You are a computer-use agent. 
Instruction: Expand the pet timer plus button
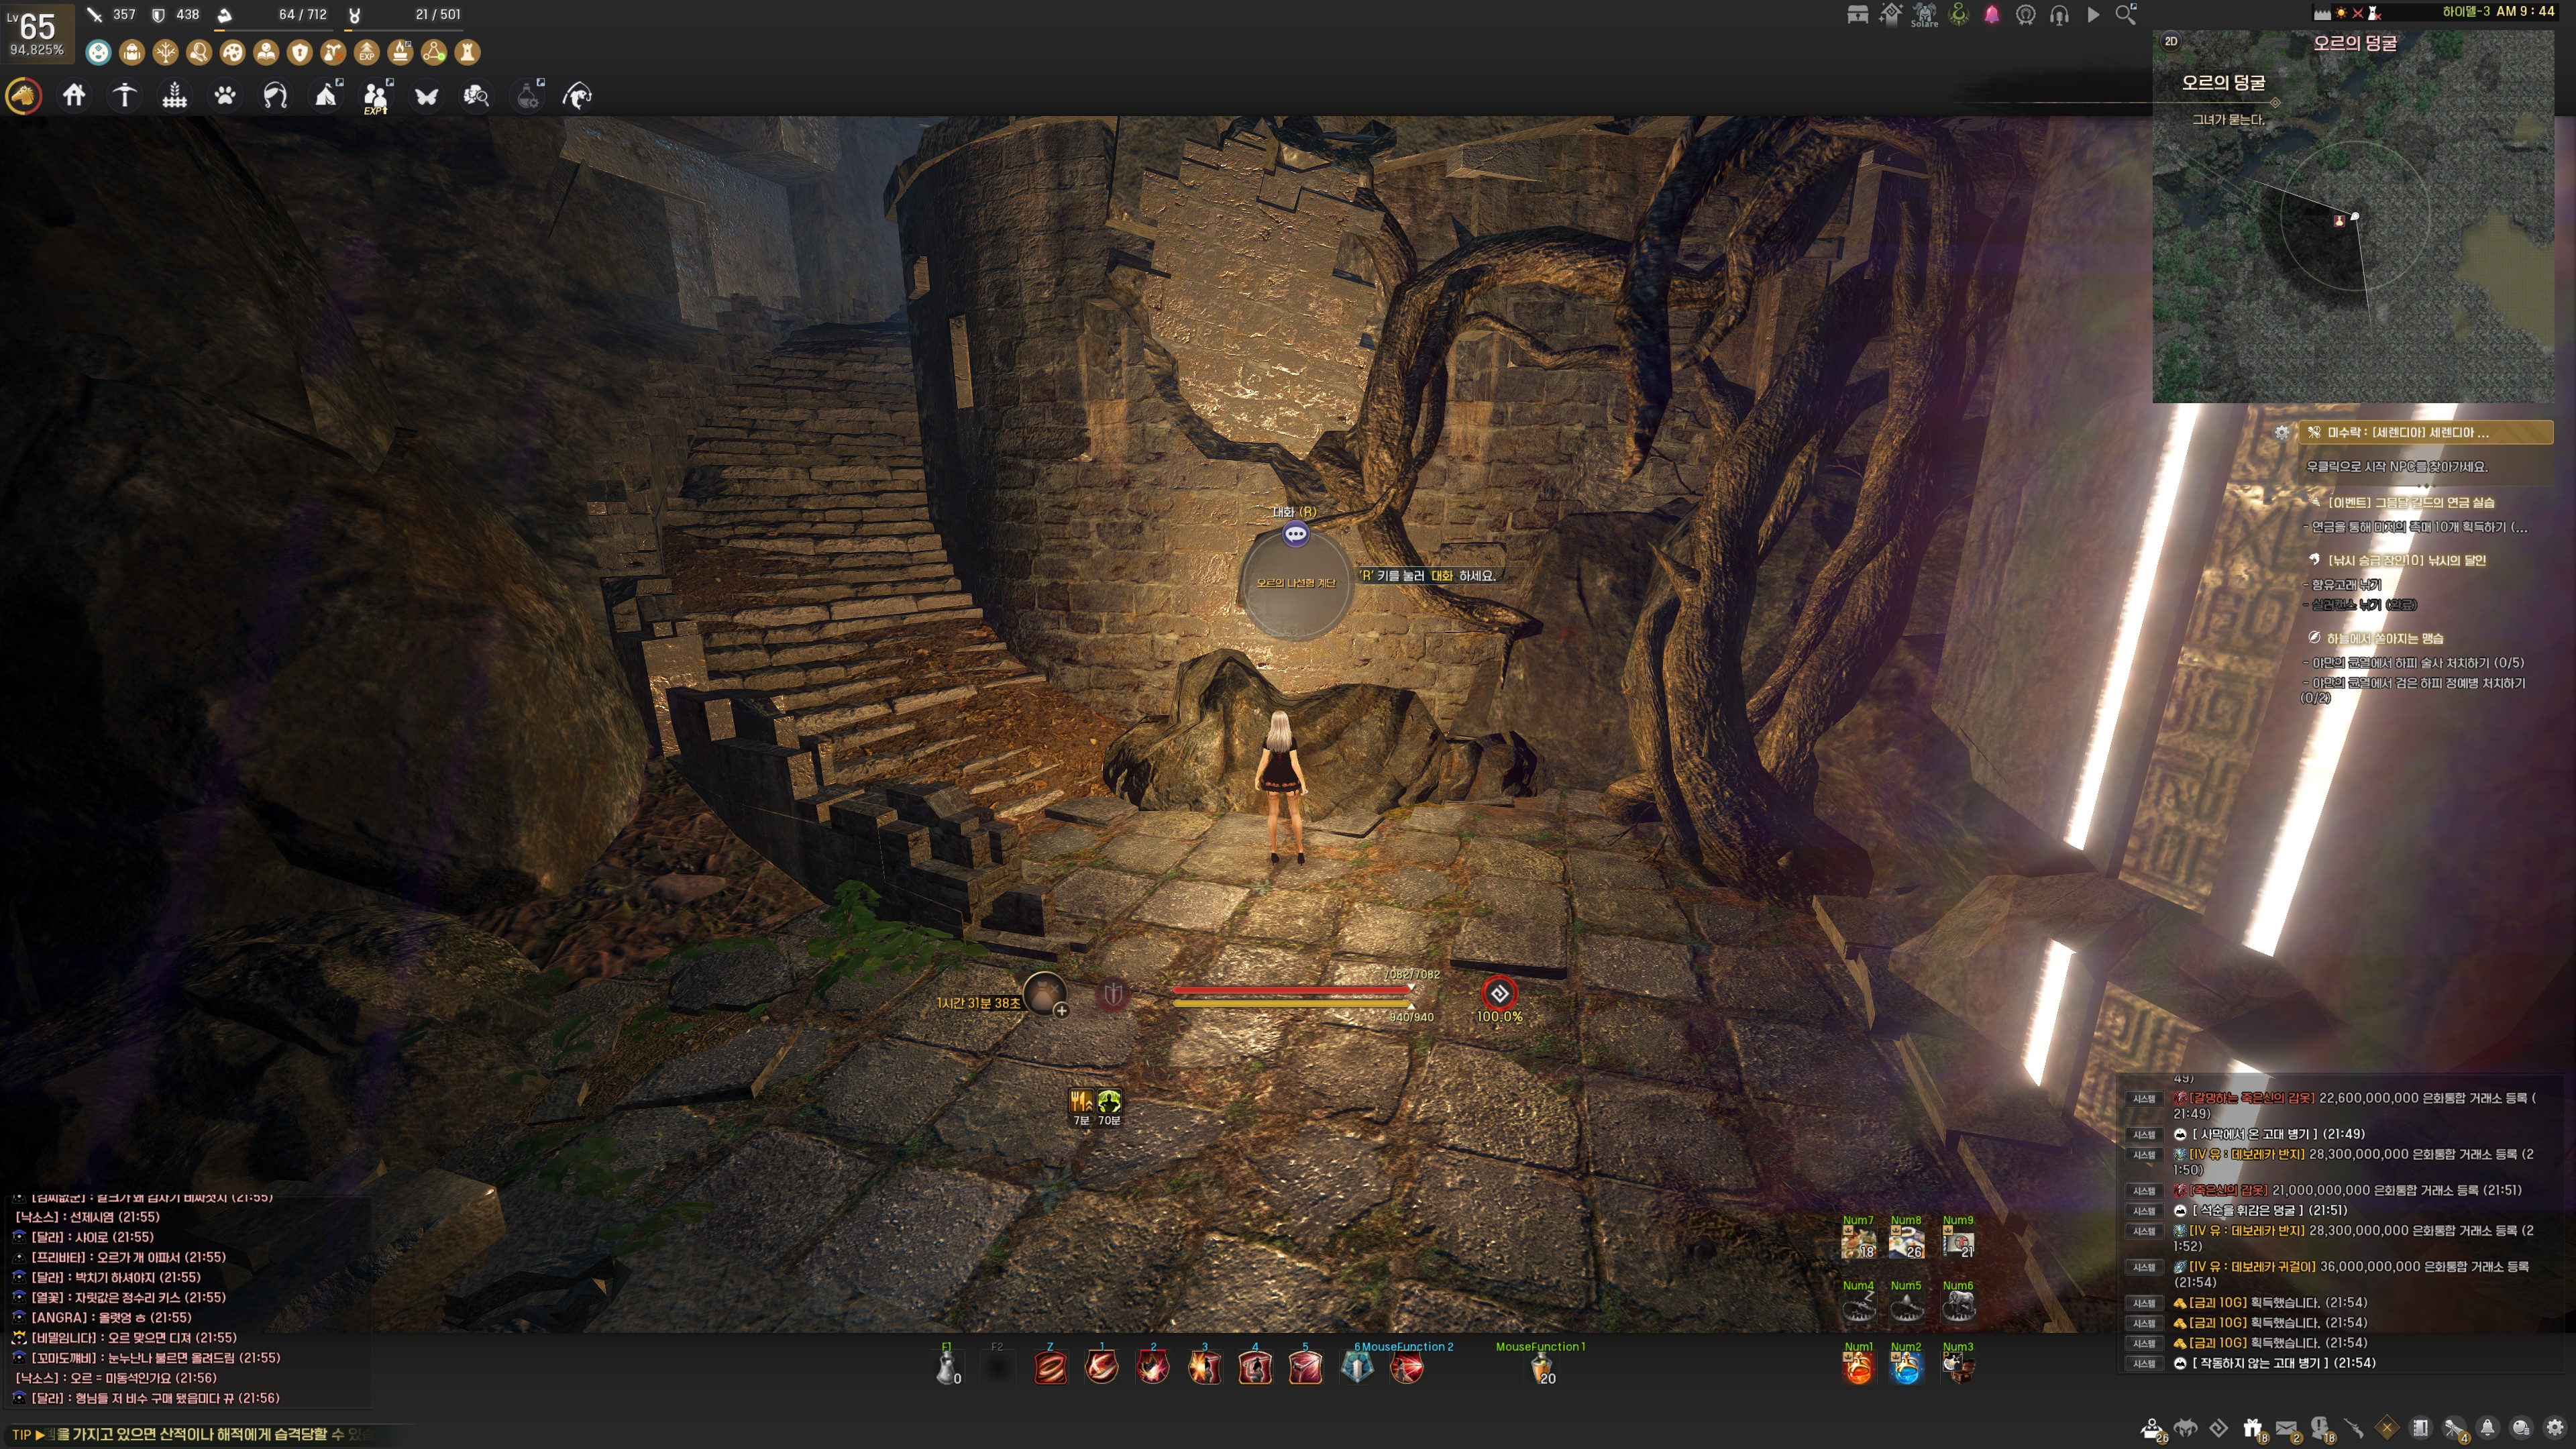[x=1061, y=1010]
